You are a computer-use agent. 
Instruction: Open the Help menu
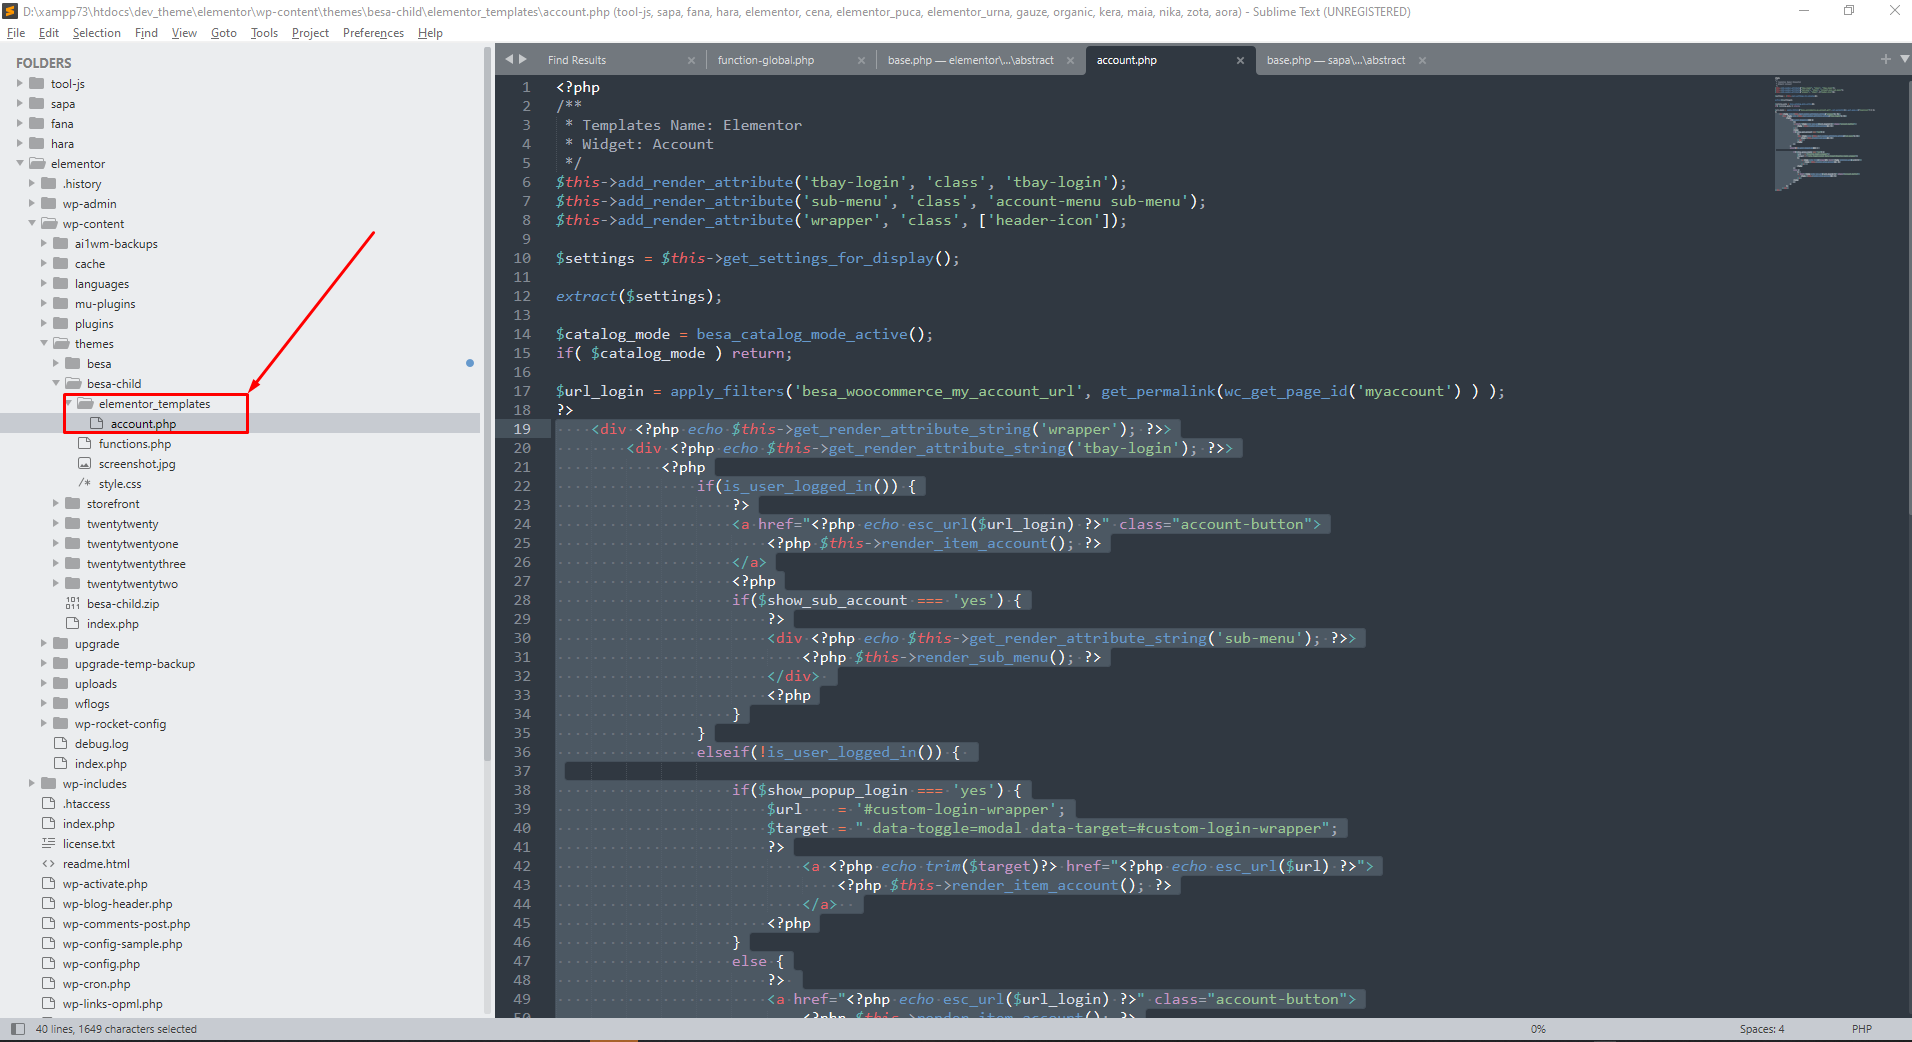tap(430, 33)
